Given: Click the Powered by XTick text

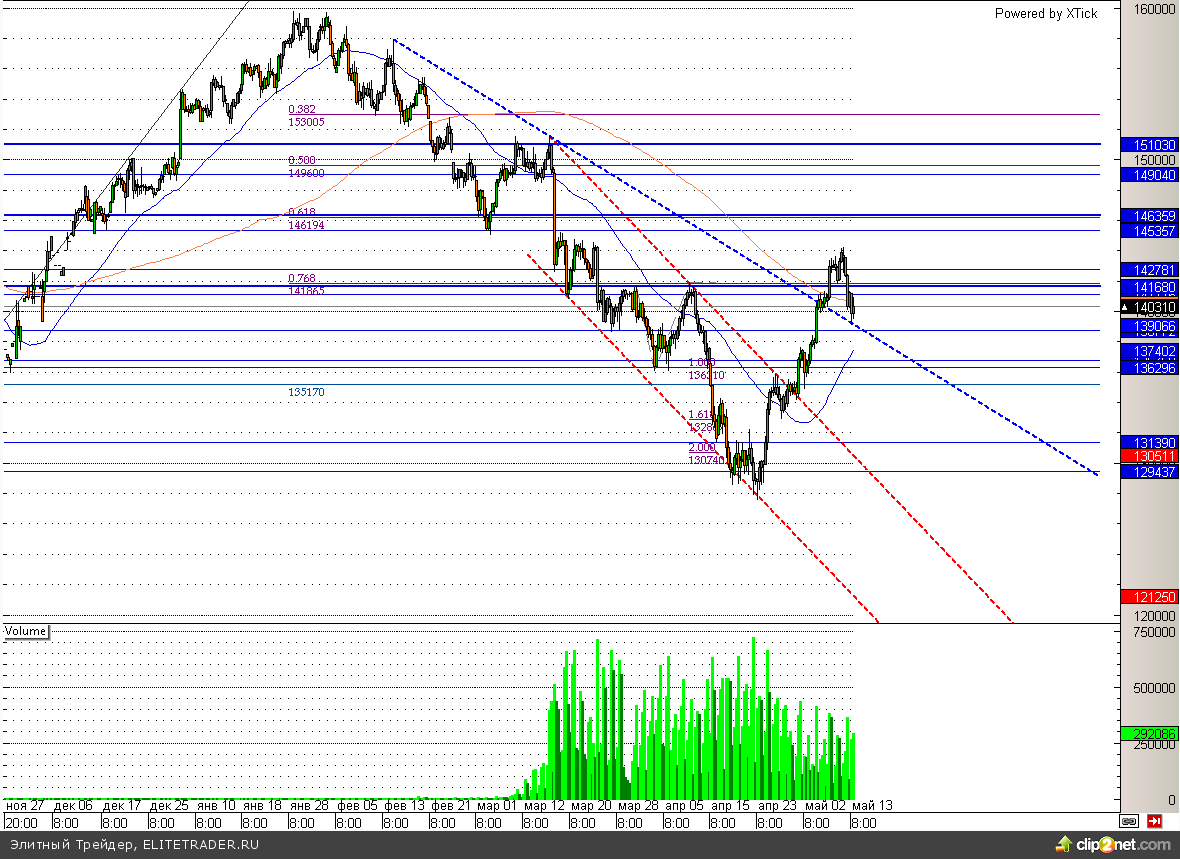Looking at the screenshot, I should tap(1045, 13).
